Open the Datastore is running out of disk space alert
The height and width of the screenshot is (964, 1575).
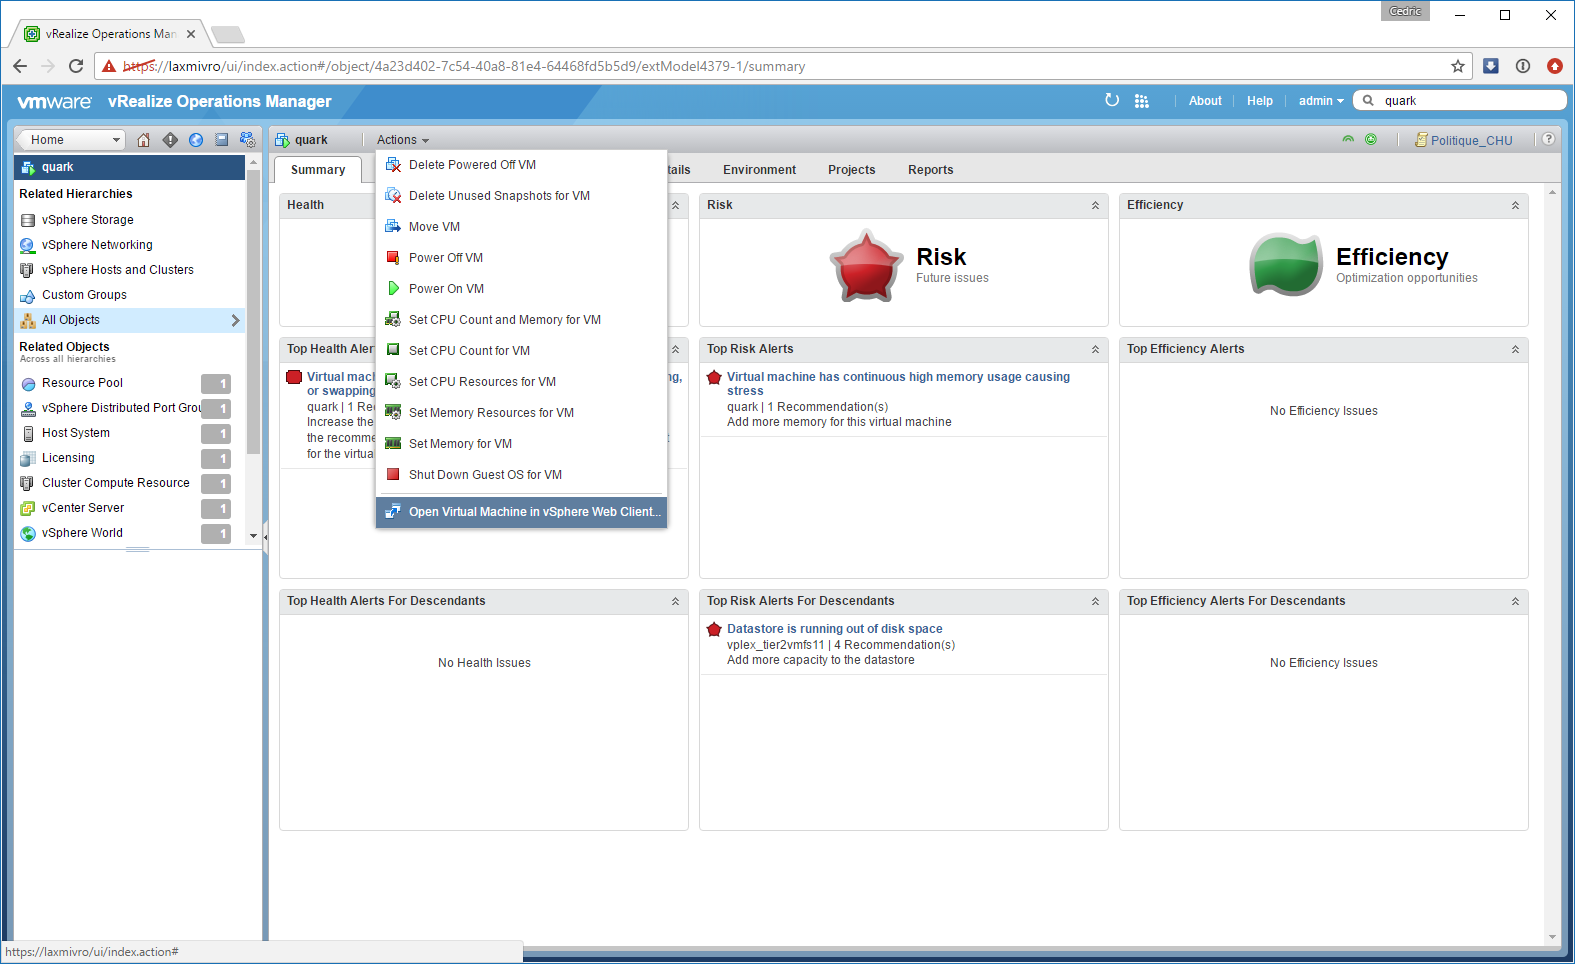click(834, 629)
